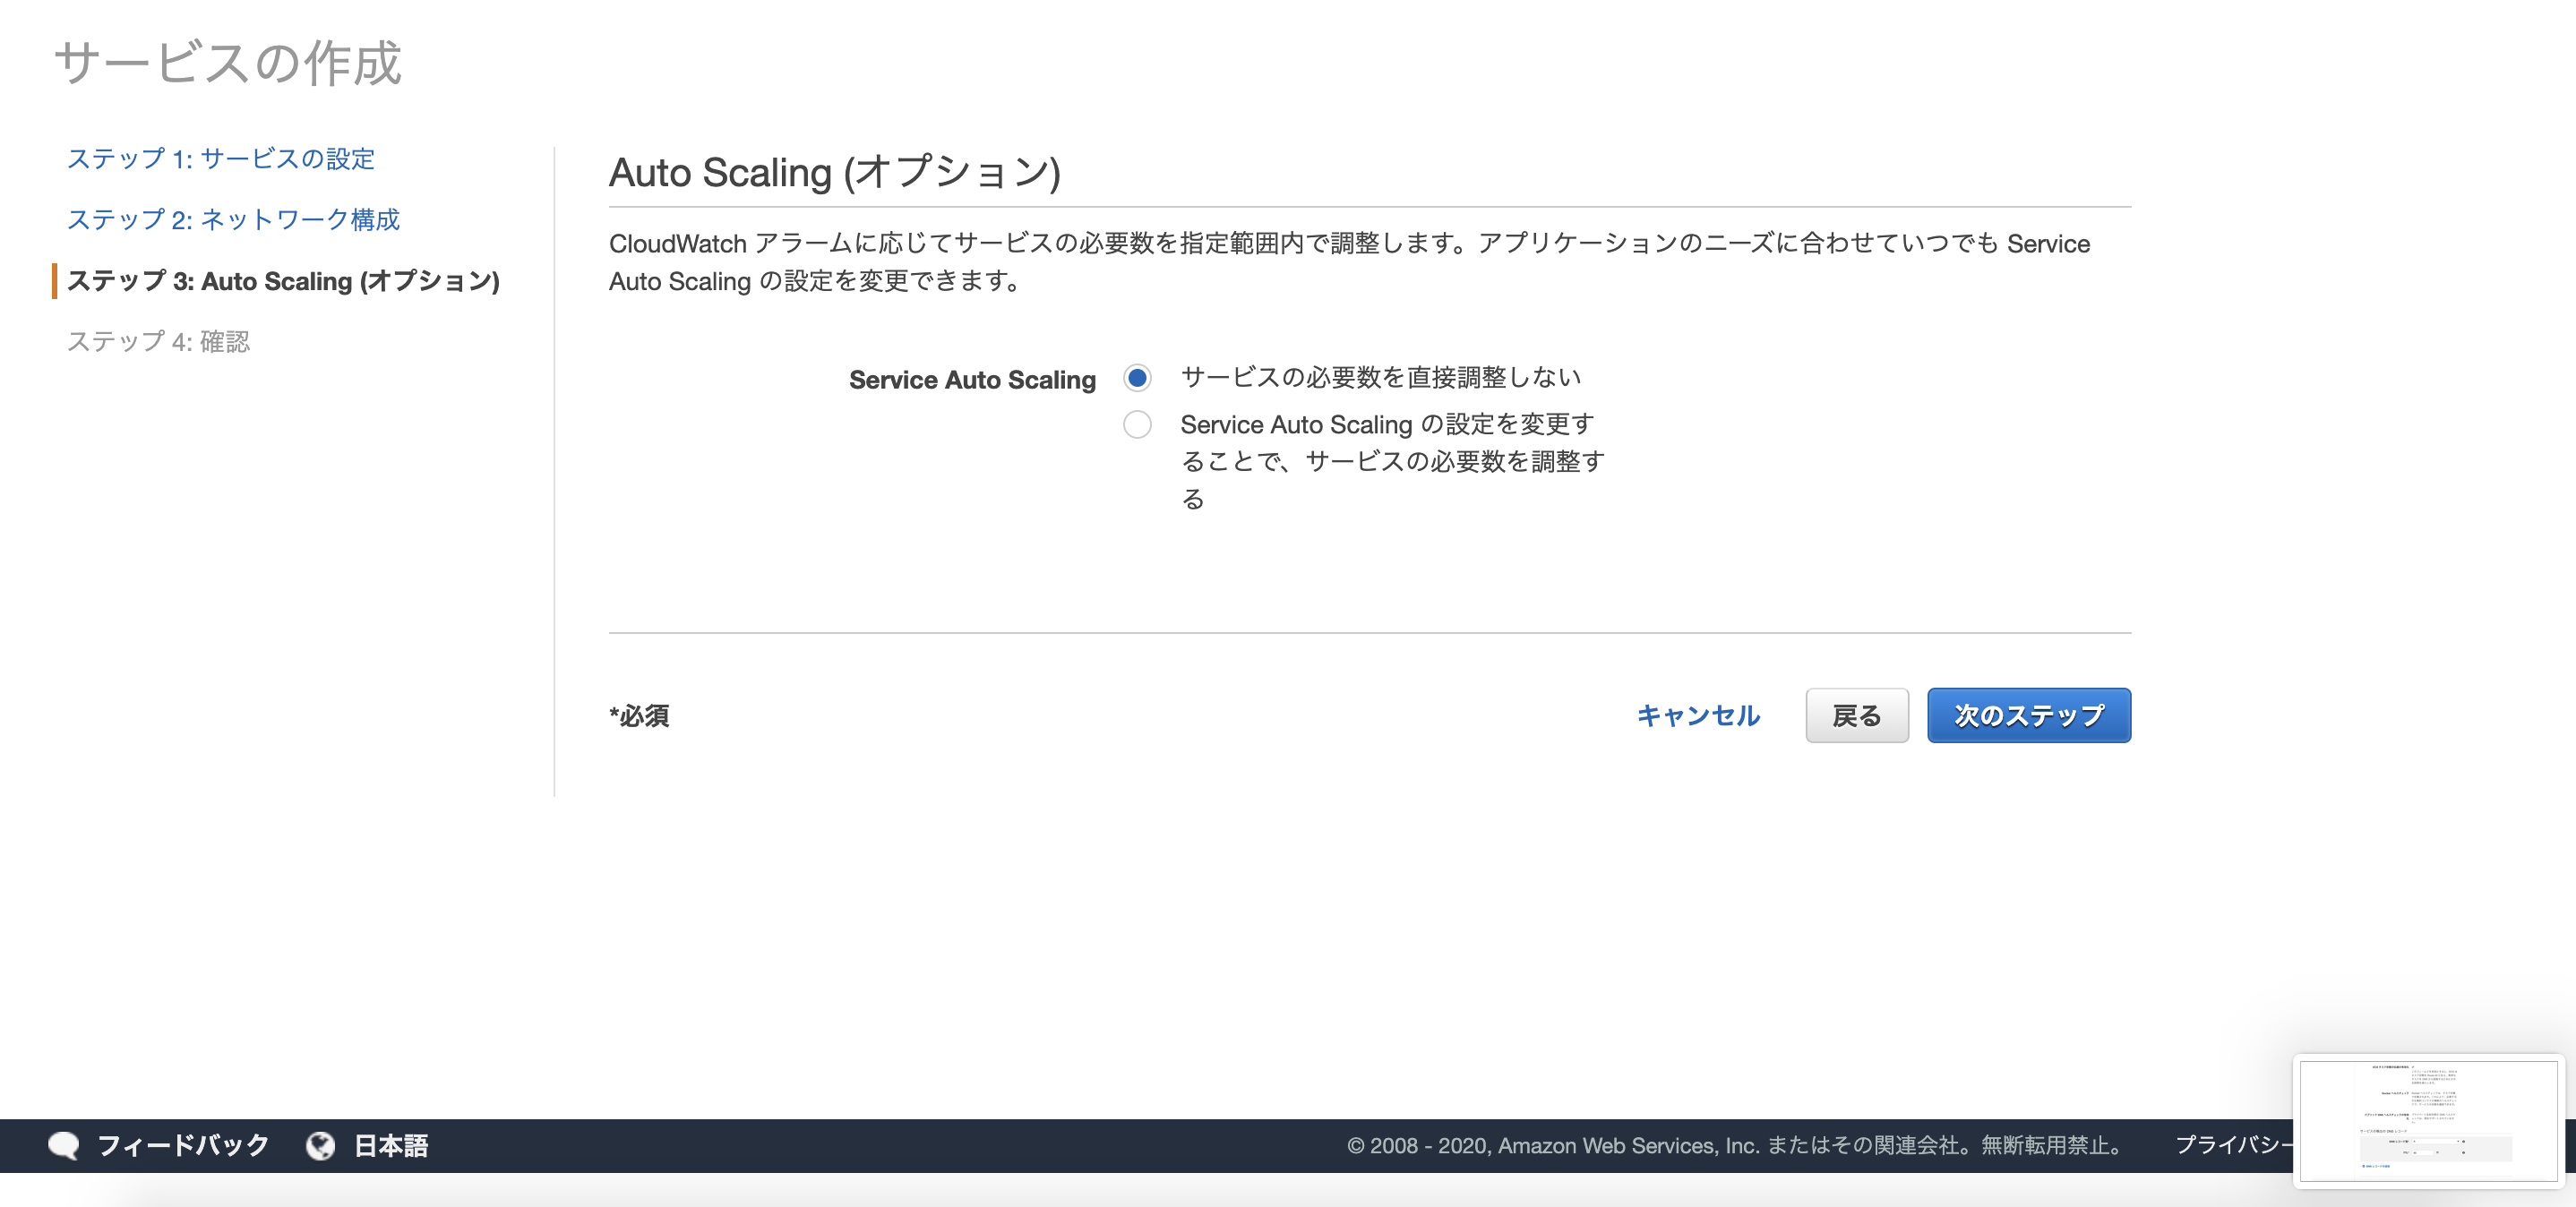
Task: Select 'Service Auto Scaling の設定を変更する' radio button
Action: 1137,424
